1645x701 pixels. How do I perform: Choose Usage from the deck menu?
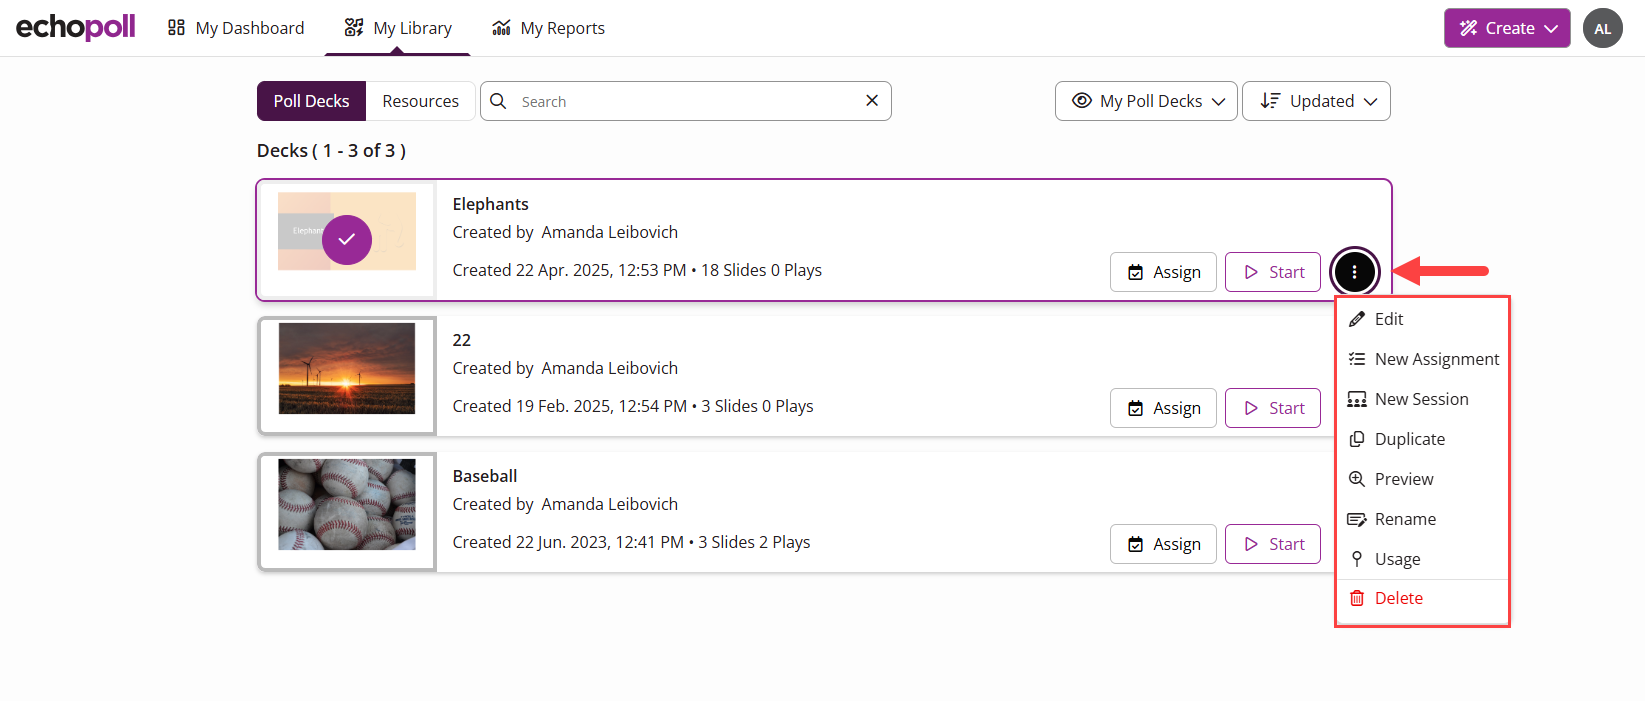click(1422, 559)
